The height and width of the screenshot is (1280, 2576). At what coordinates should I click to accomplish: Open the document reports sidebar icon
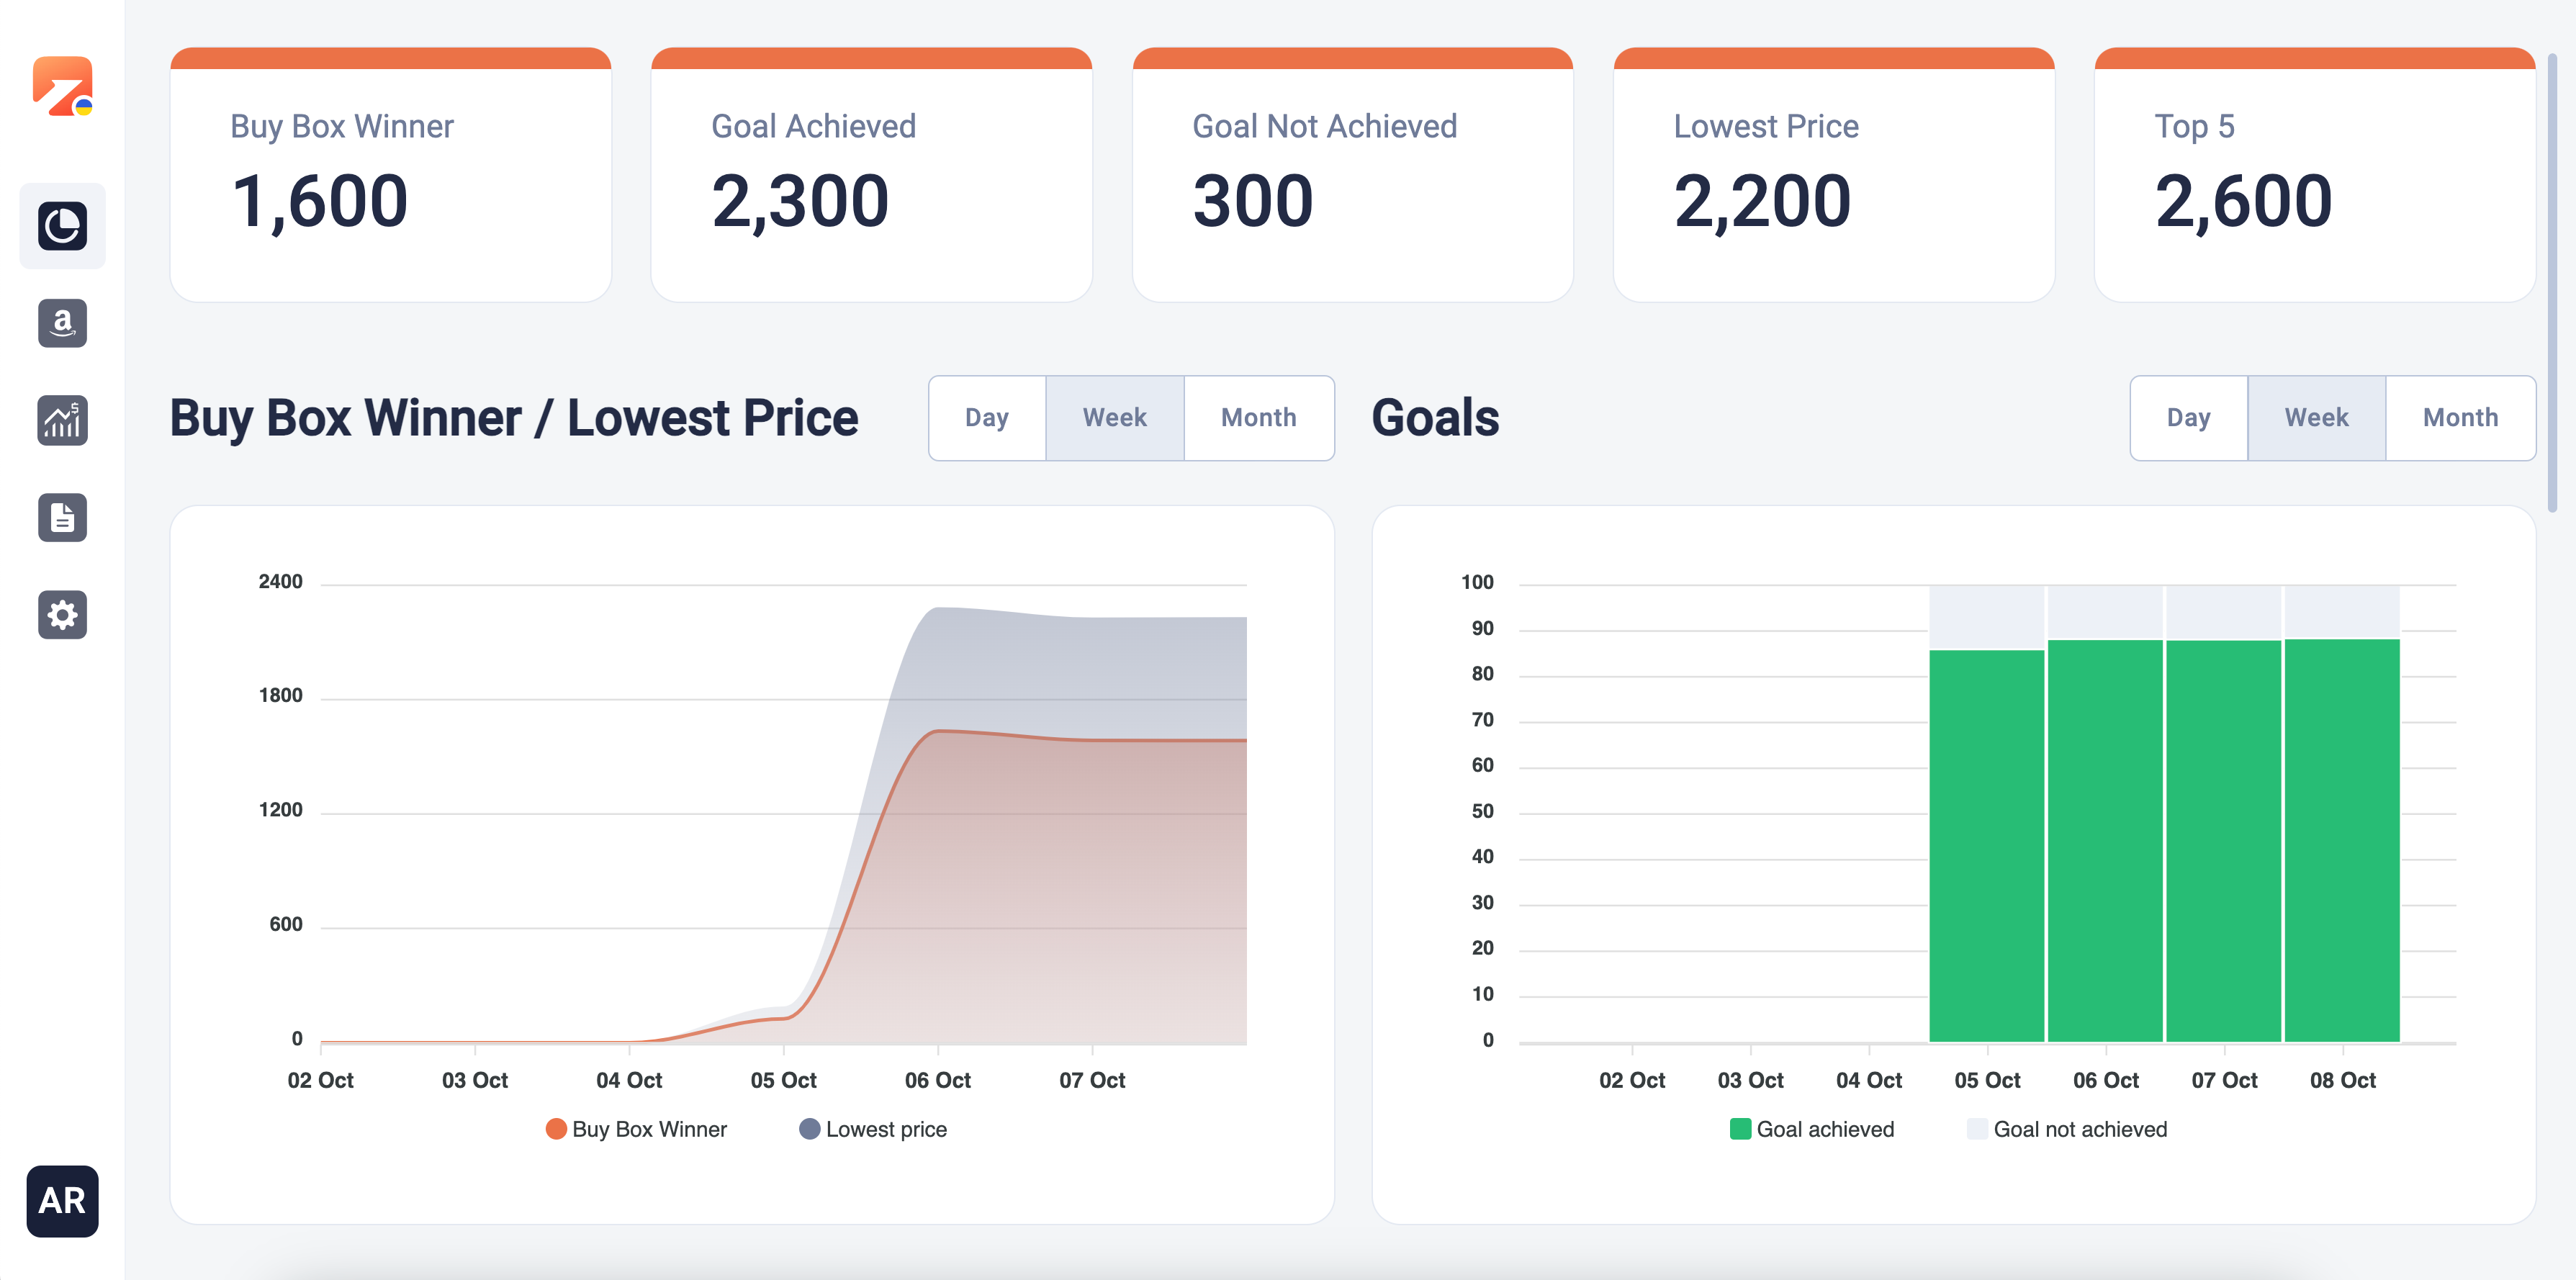pyautogui.click(x=62, y=517)
